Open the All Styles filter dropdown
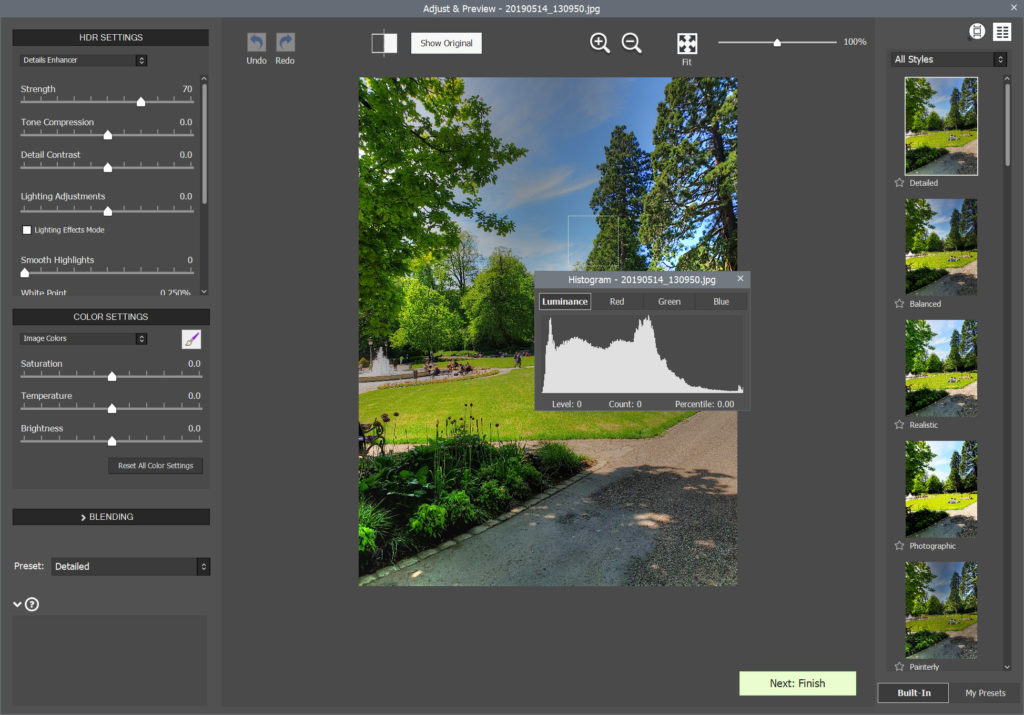Screen dimensions: 1024x715 pyautogui.click(x=948, y=60)
